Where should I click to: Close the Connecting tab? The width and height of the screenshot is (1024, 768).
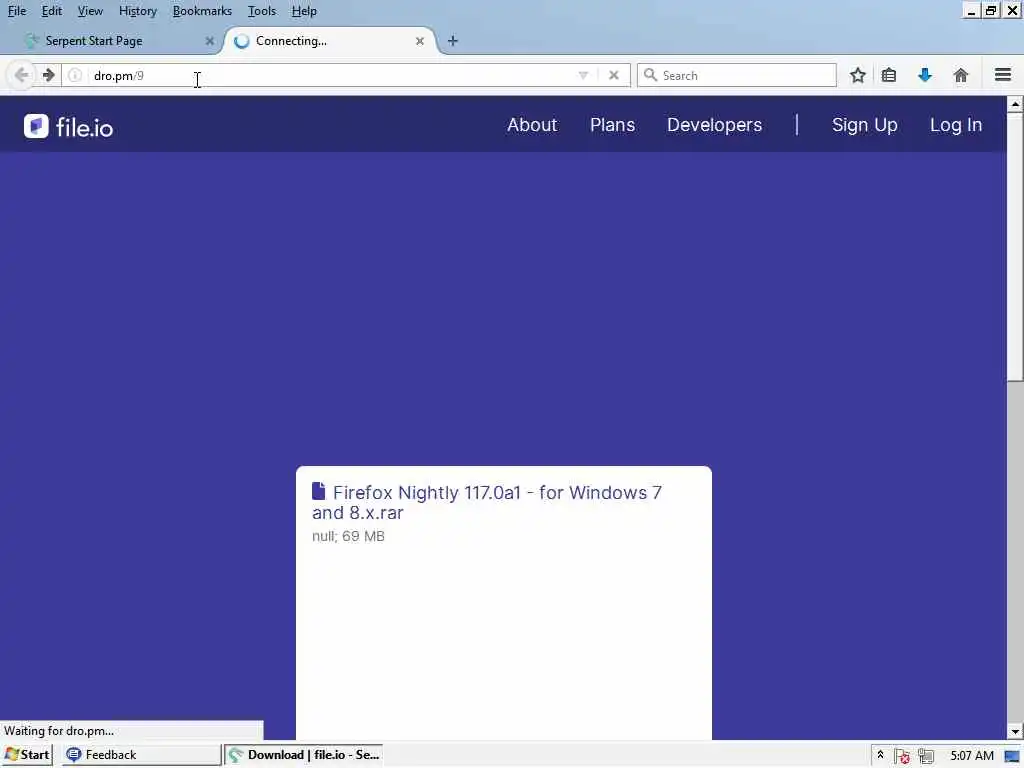[420, 41]
